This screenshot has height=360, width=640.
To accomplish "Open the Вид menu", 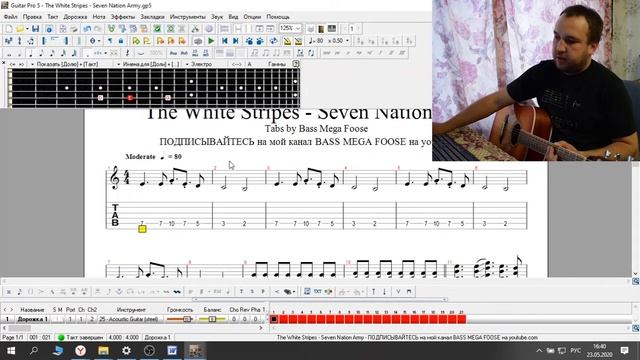I will pyautogui.click(x=233, y=17).
